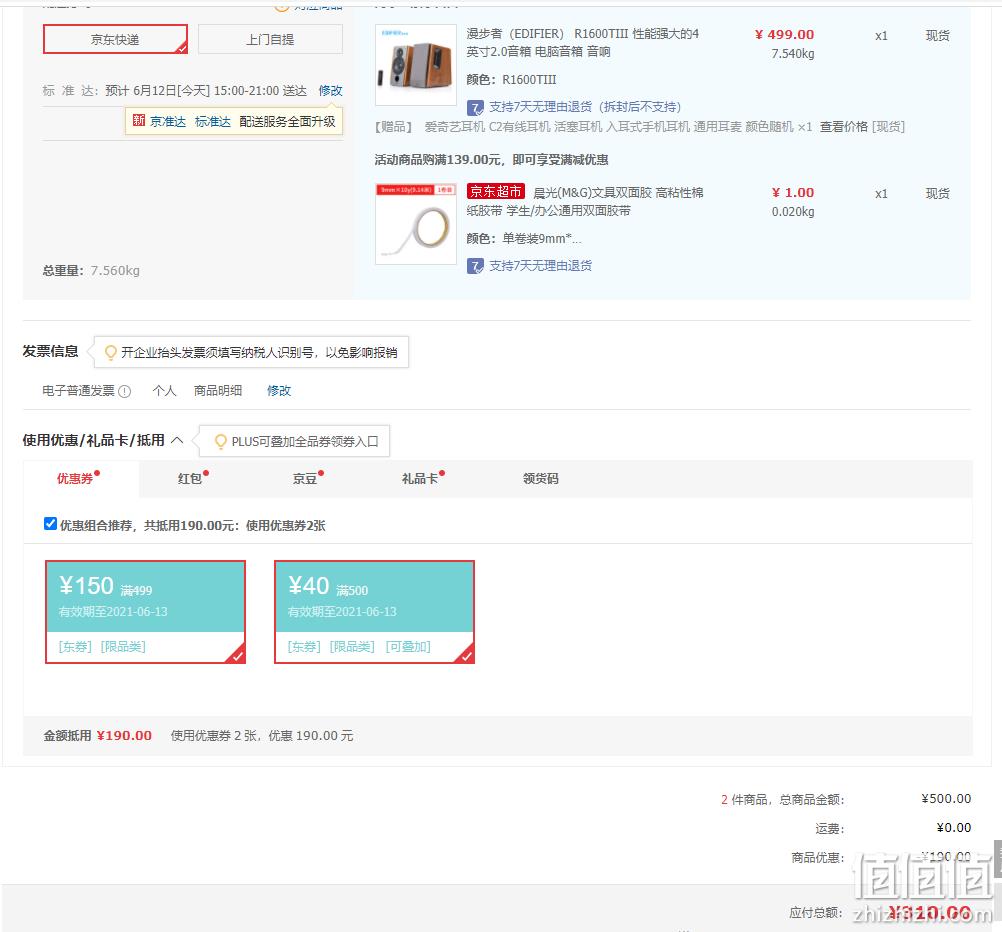The width and height of the screenshot is (1002, 932).
Task: Open double-sided tape product thumbnail
Action: [x=416, y=224]
